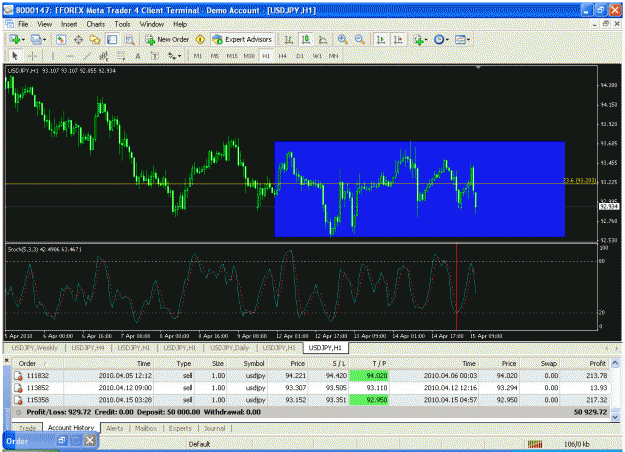
Task: Open the File menu
Action: click(x=23, y=24)
